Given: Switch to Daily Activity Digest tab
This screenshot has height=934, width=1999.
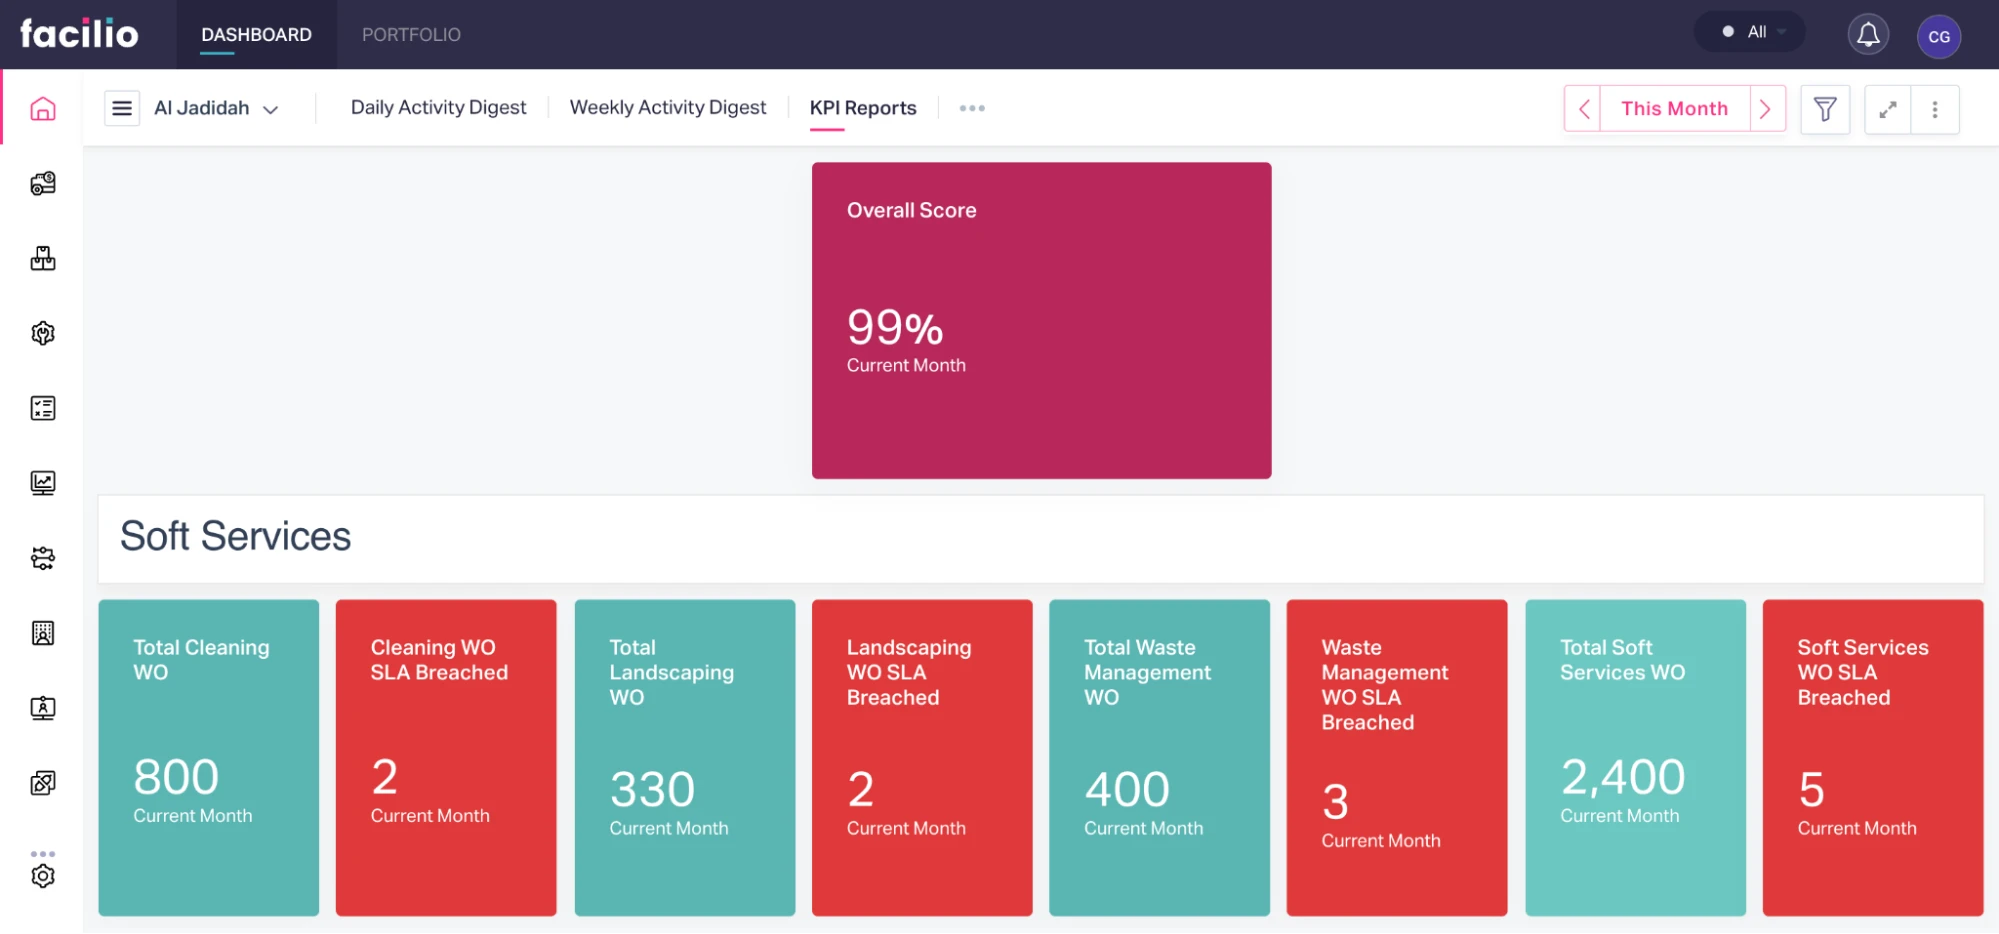Looking at the screenshot, I should tap(438, 108).
